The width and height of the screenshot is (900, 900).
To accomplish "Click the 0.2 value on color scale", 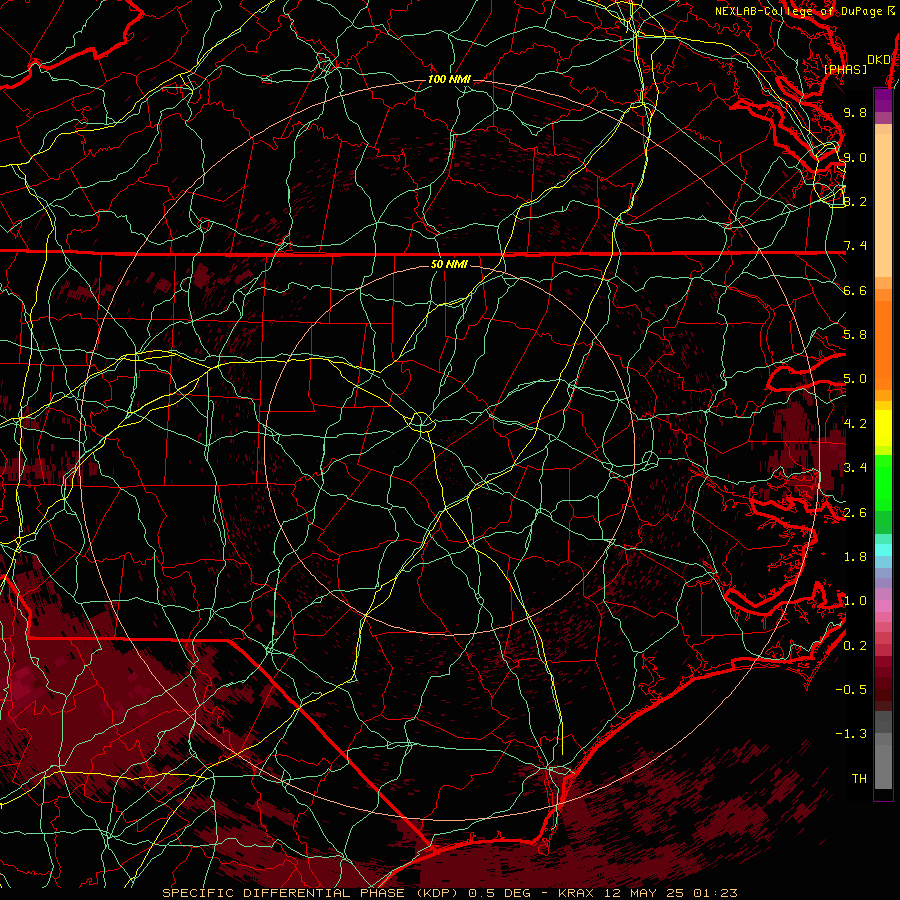I will point(855,646).
